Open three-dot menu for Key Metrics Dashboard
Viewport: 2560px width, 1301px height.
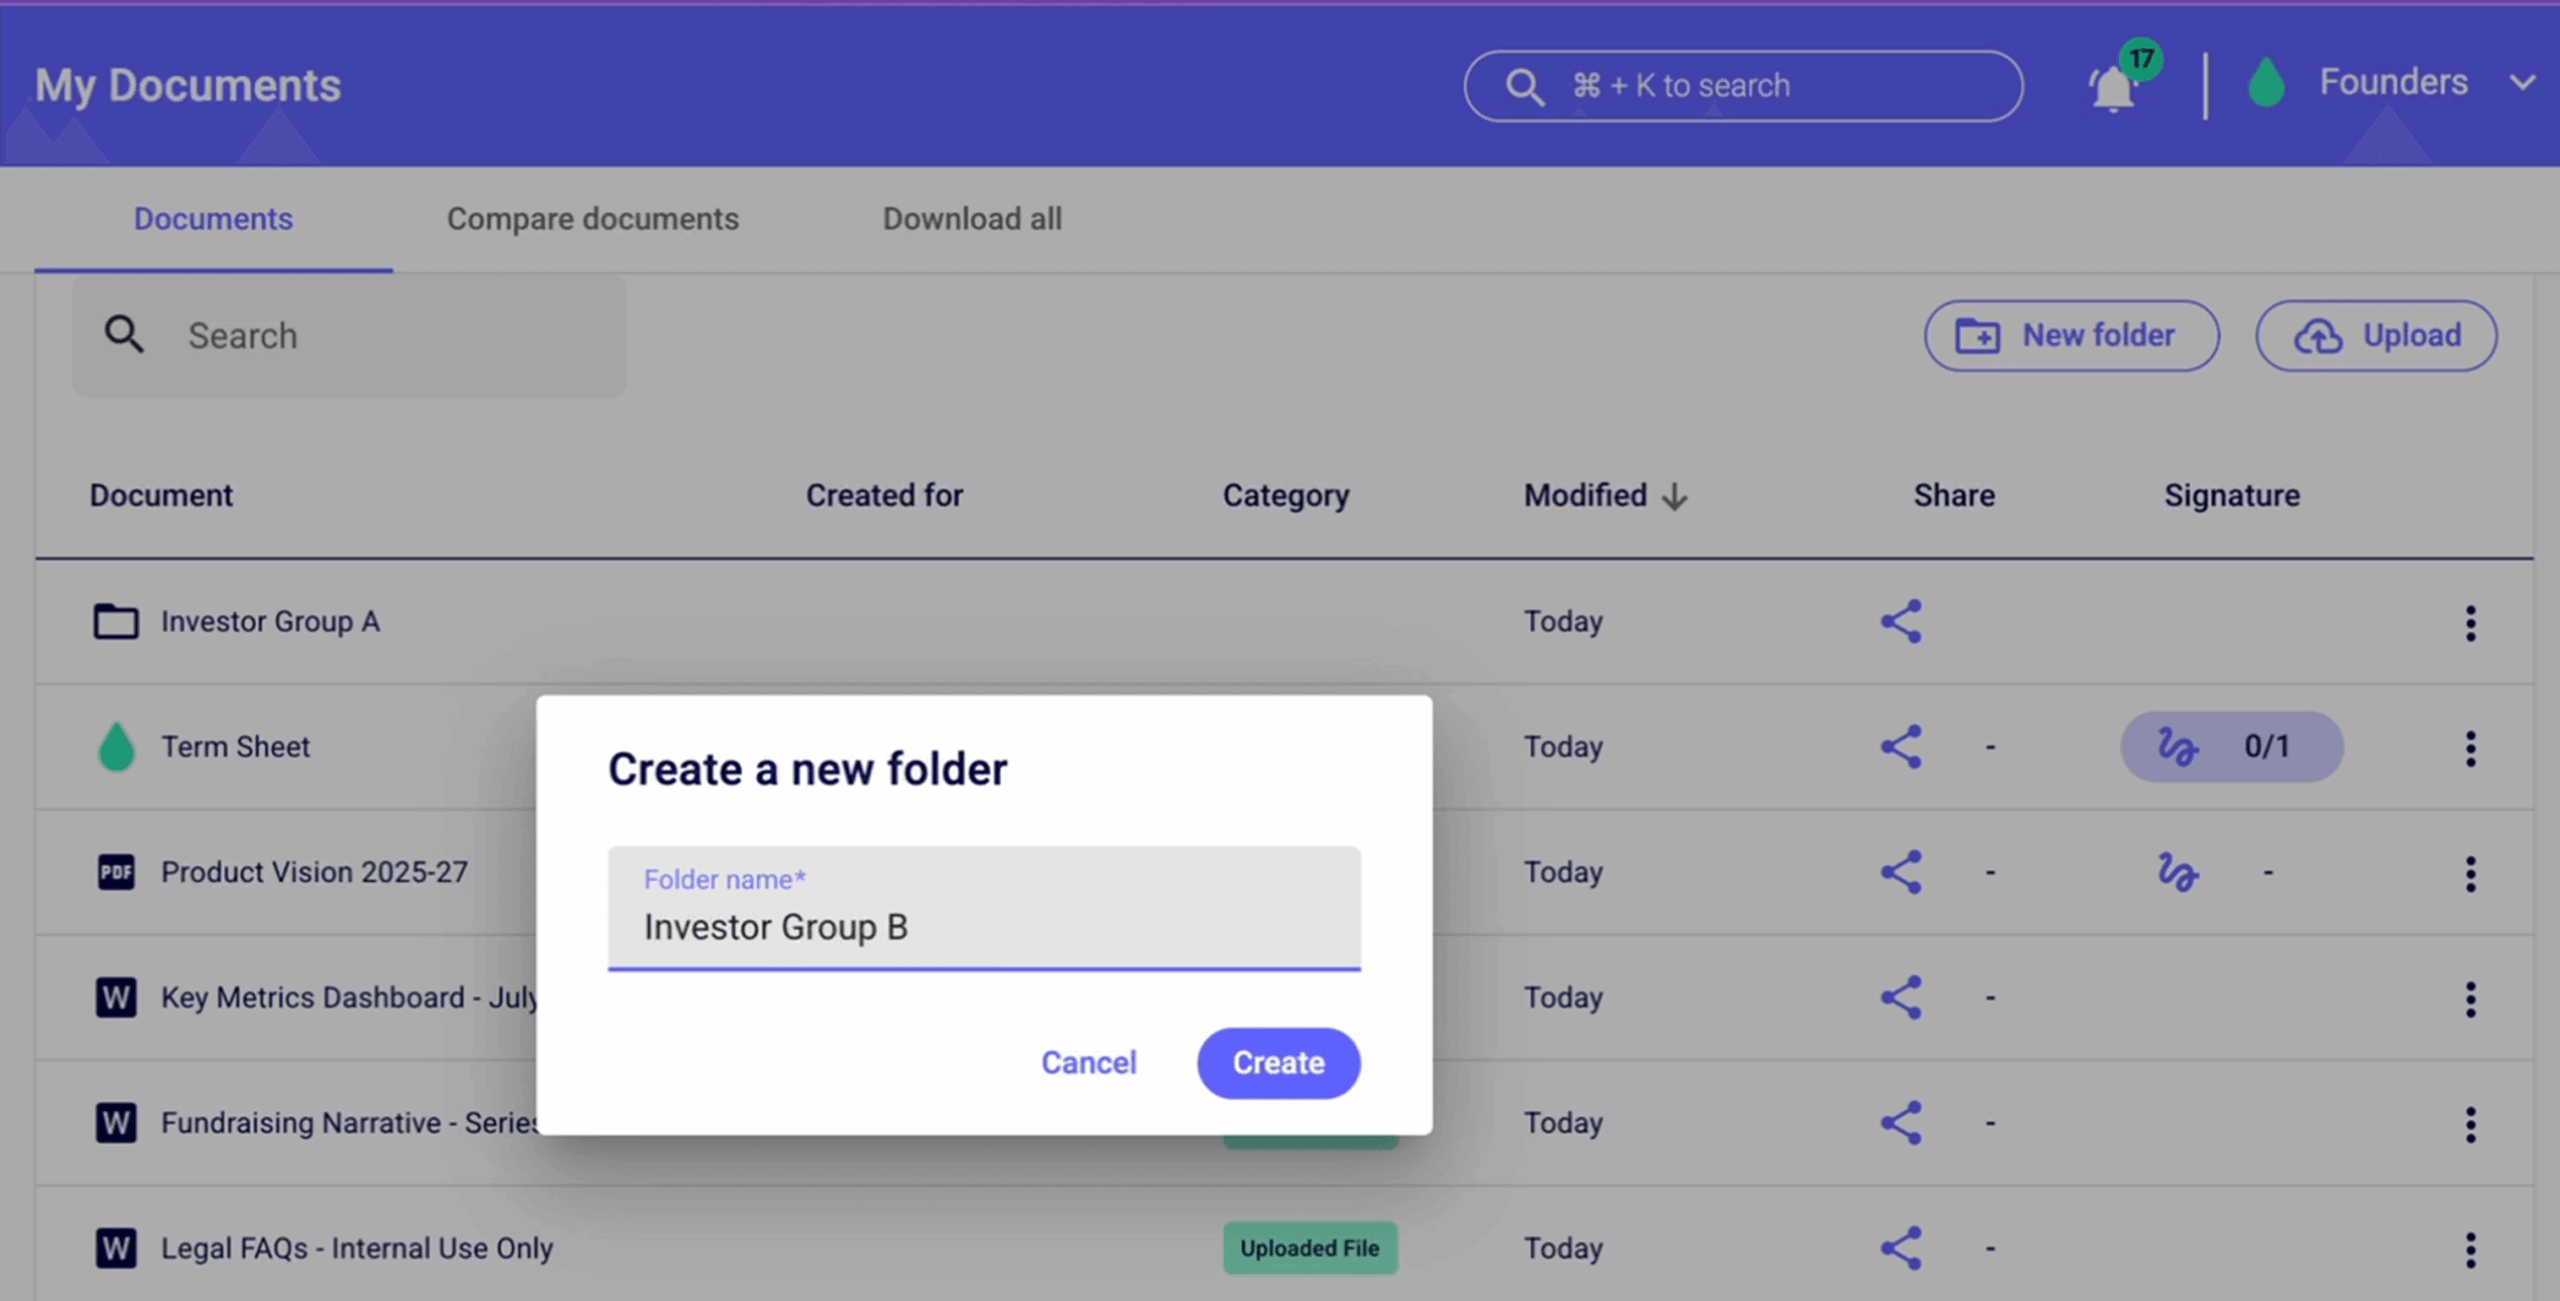point(2470,998)
